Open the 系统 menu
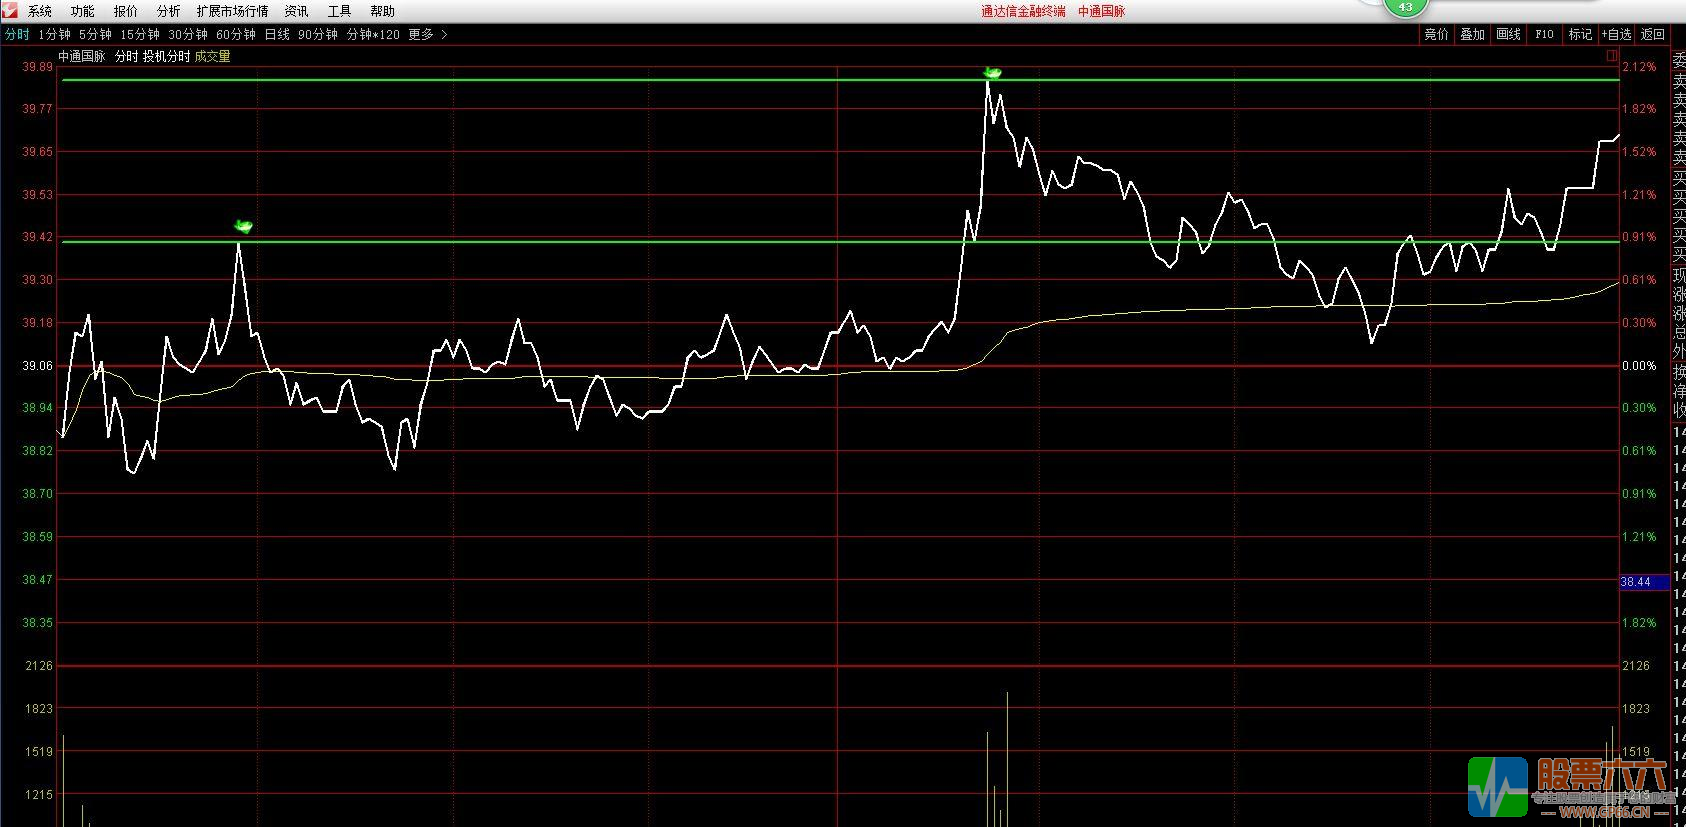1686x827 pixels. pos(40,11)
